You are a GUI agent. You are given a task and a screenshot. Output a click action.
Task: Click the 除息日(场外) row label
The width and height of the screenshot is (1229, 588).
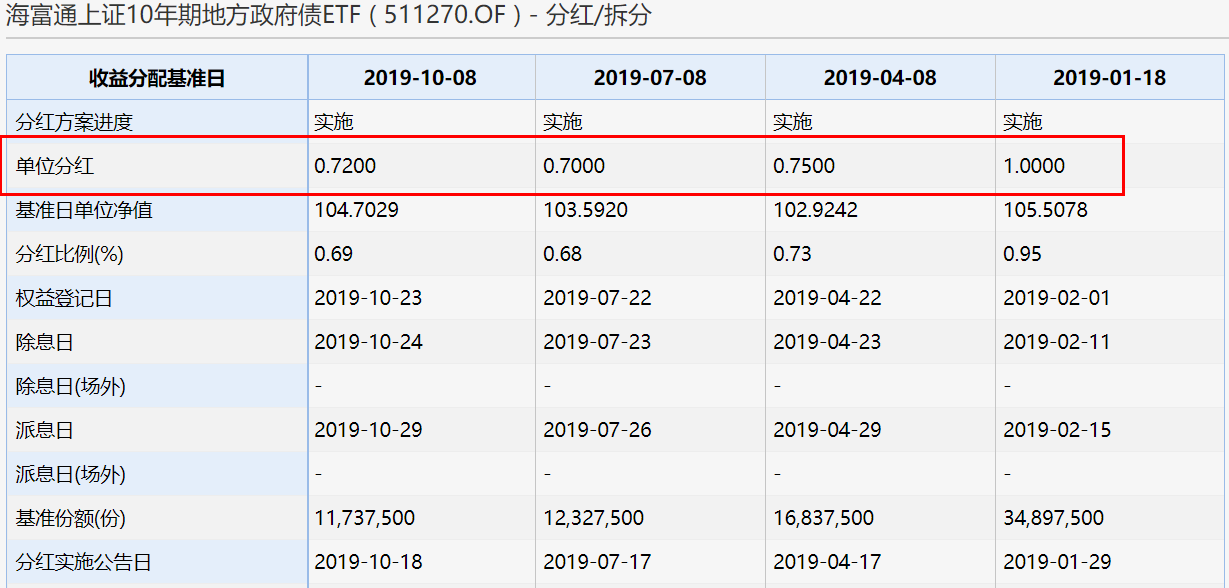(x=70, y=386)
